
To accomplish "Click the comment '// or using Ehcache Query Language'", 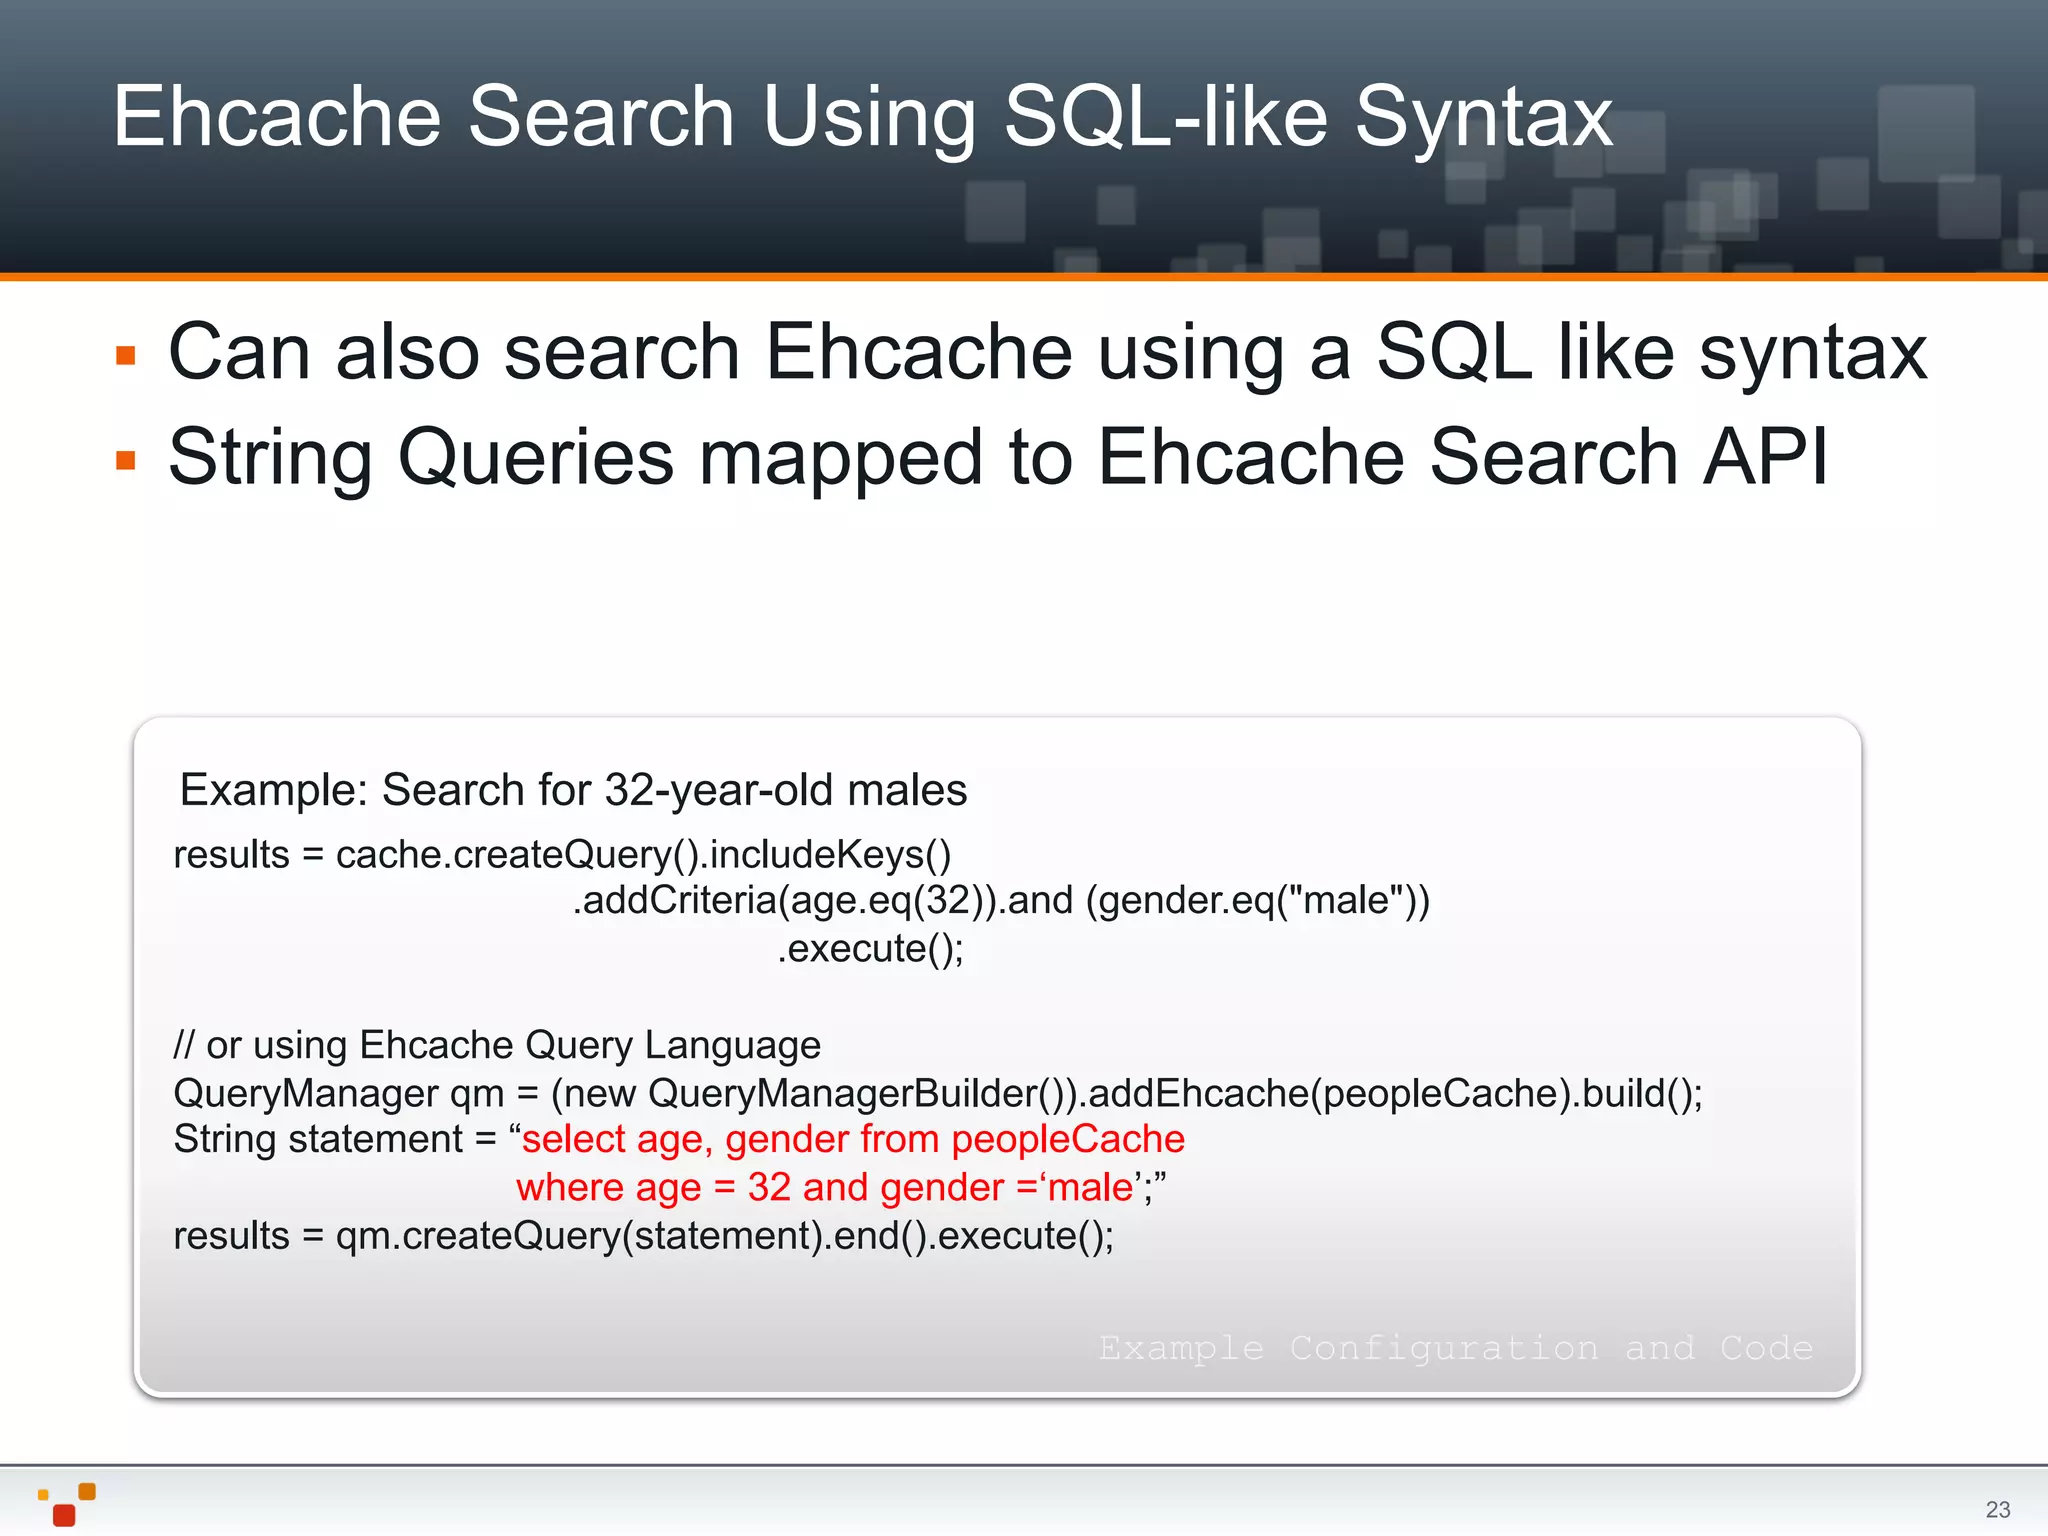I will pyautogui.click(x=497, y=1045).
